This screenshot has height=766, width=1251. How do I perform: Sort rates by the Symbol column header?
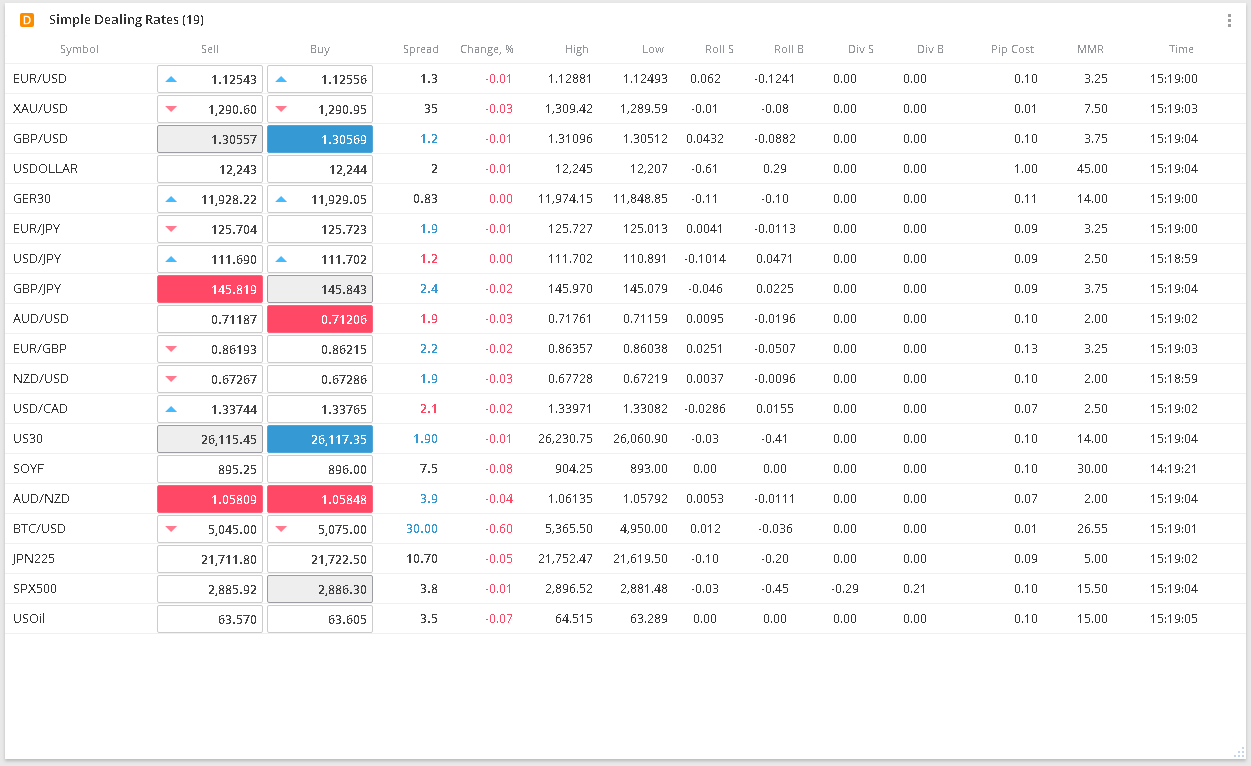click(79, 48)
